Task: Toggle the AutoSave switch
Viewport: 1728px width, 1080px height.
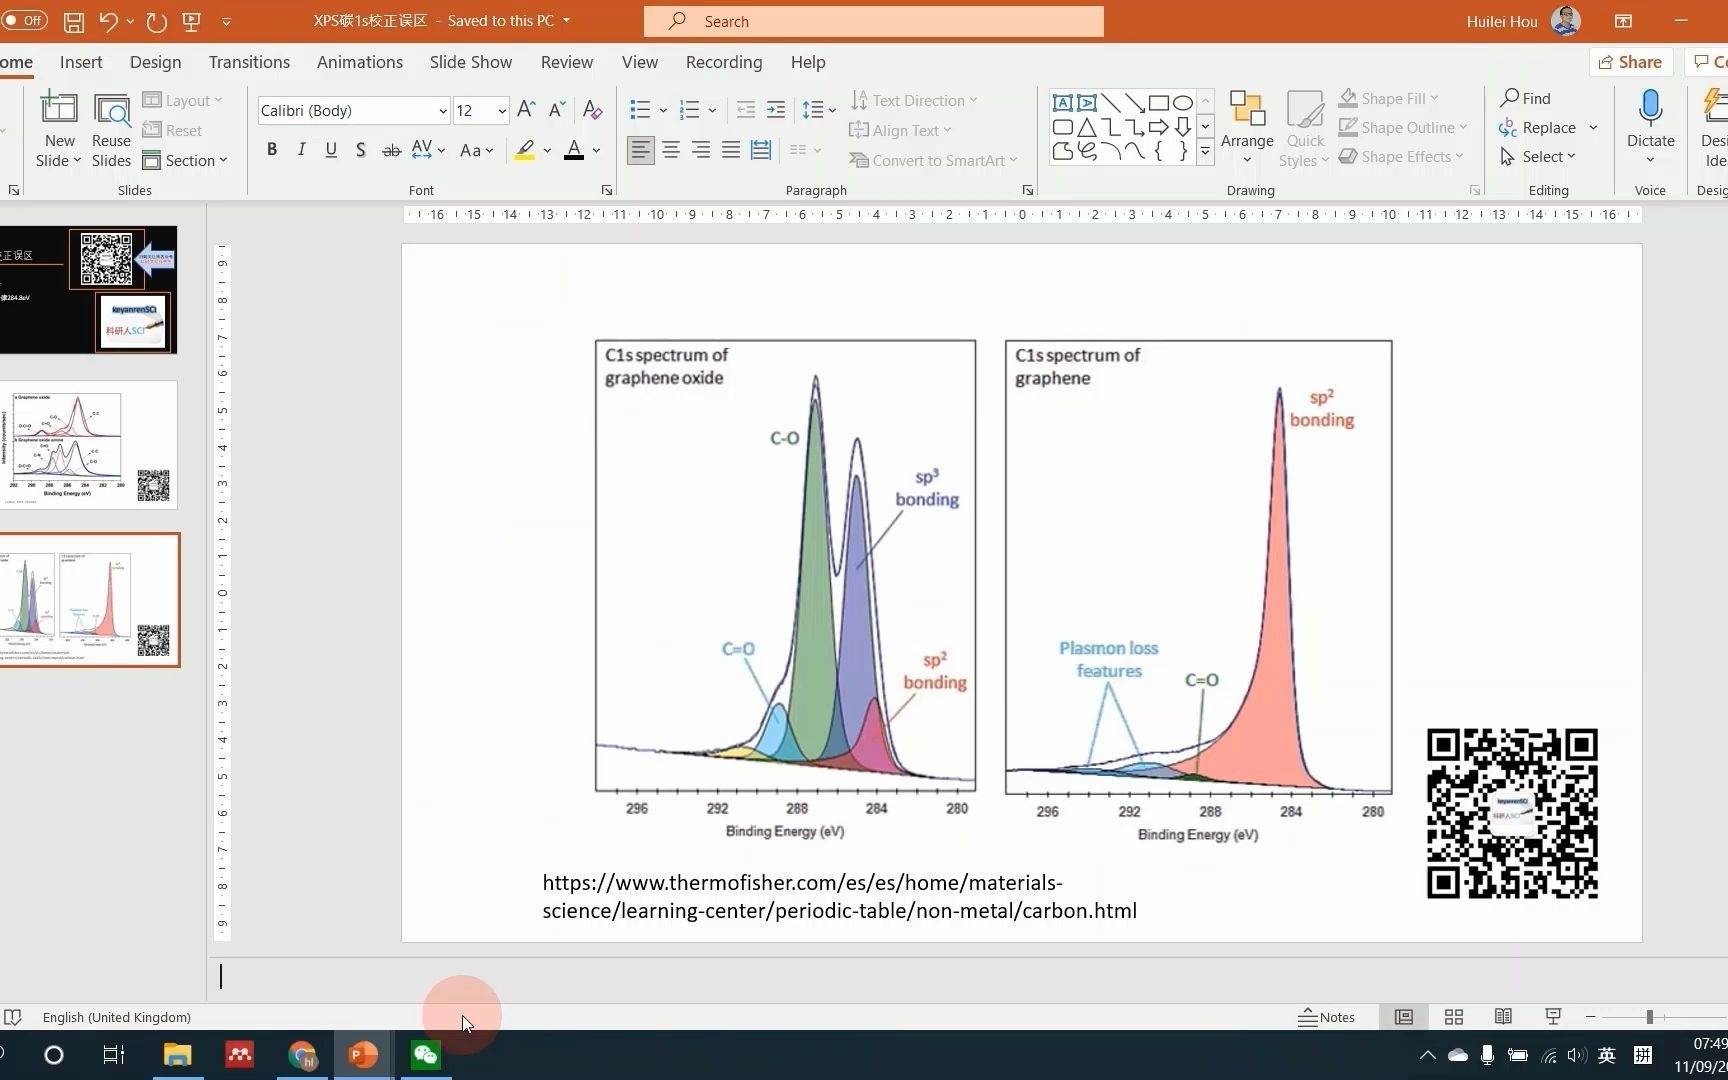Action: coord(24,20)
